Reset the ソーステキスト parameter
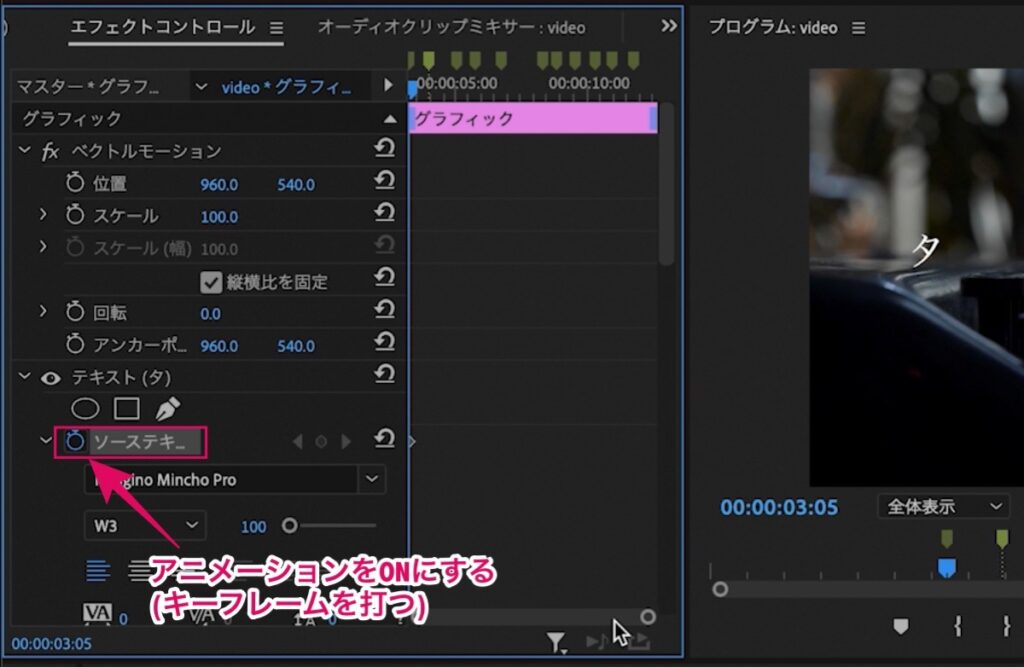This screenshot has width=1024, height=667. pos(385,439)
